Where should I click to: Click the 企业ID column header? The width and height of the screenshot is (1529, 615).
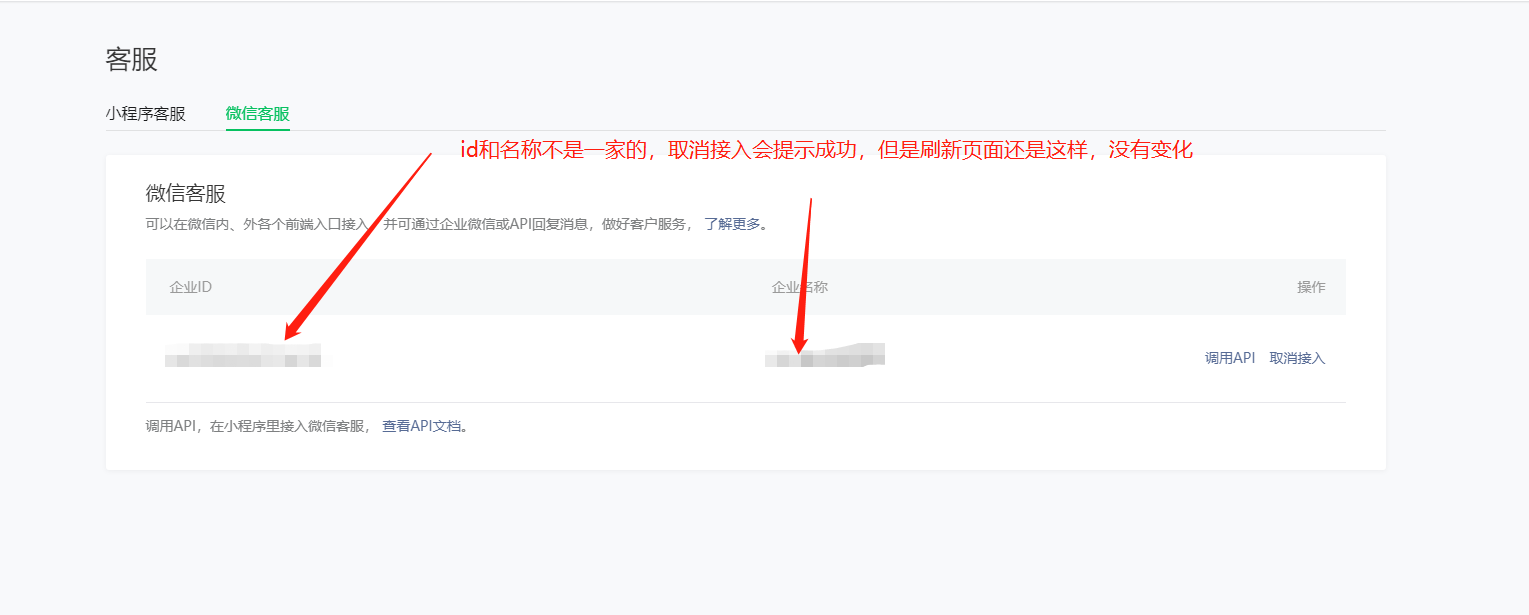(x=191, y=287)
